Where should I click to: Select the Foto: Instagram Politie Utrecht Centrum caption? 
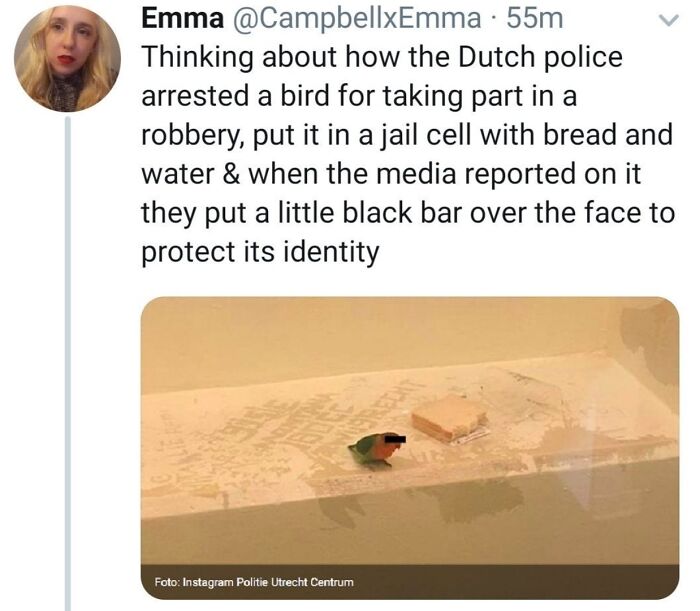[x=254, y=582]
